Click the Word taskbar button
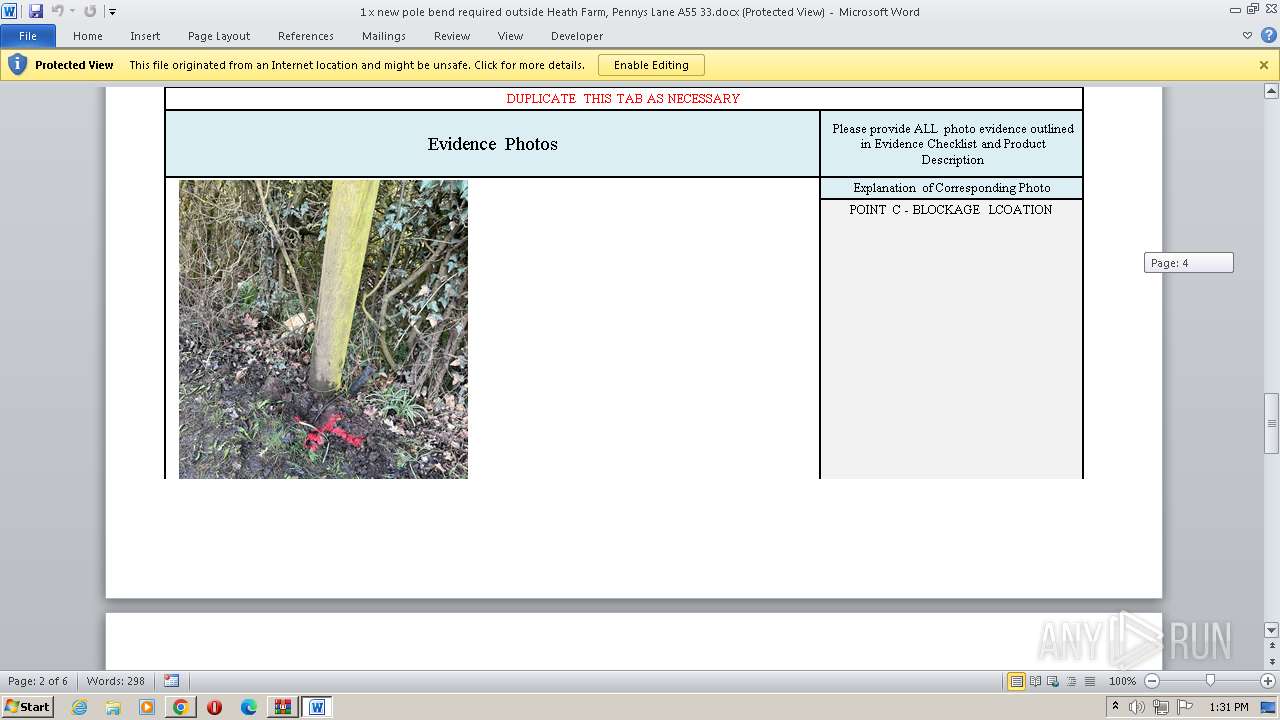 pyautogui.click(x=317, y=707)
